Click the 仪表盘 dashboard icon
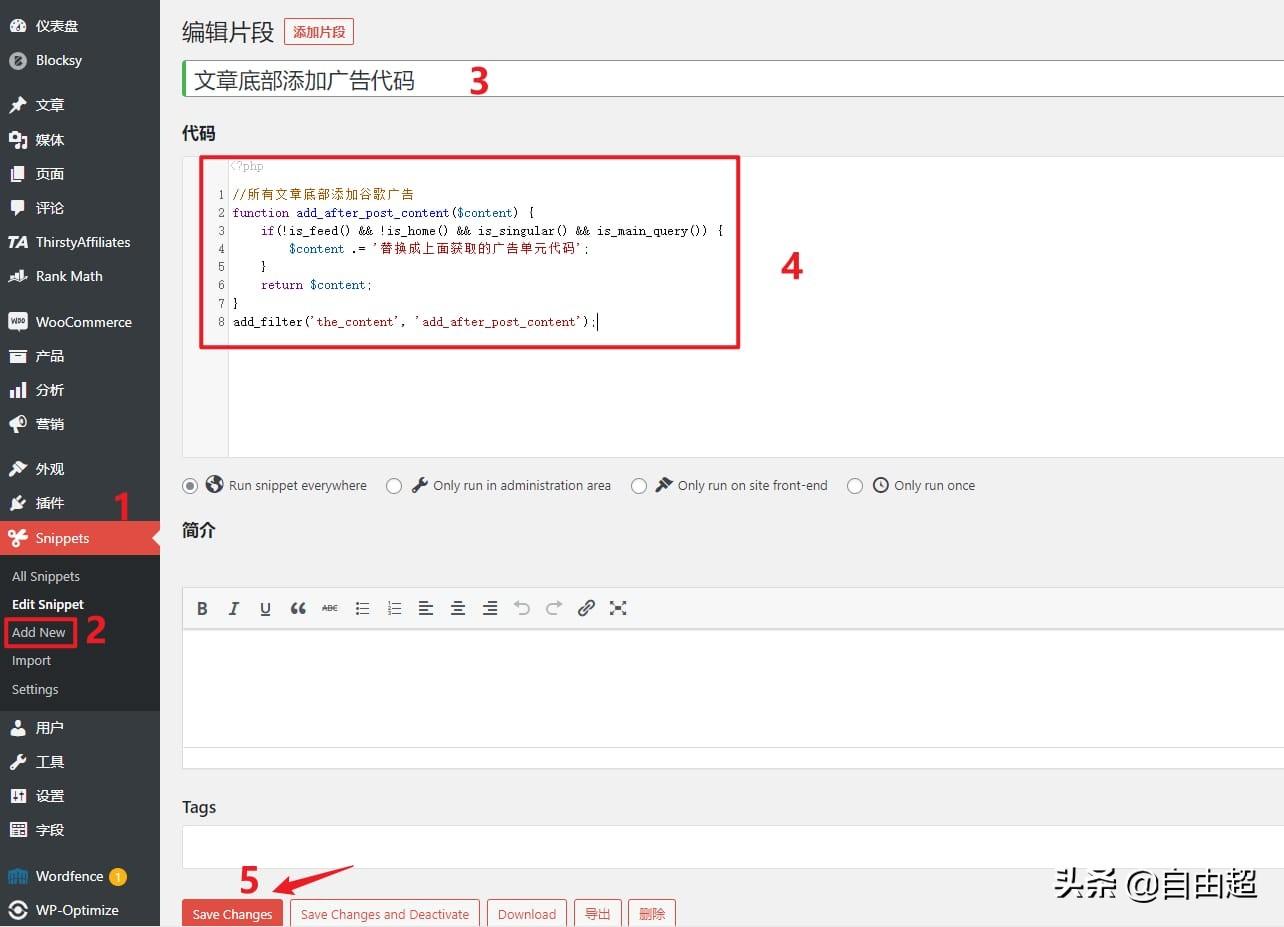This screenshot has height=927, width=1284. tap(17, 26)
